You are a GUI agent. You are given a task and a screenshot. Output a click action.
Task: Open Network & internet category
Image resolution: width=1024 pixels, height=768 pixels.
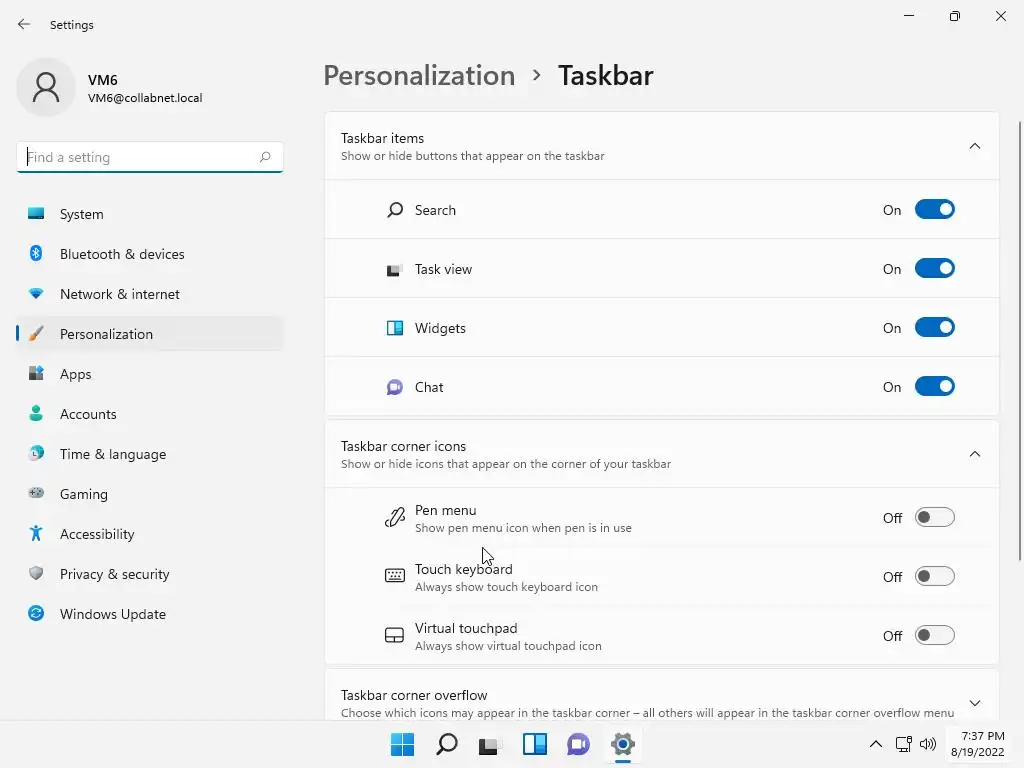pyautogui.click(x=150, y=294)
